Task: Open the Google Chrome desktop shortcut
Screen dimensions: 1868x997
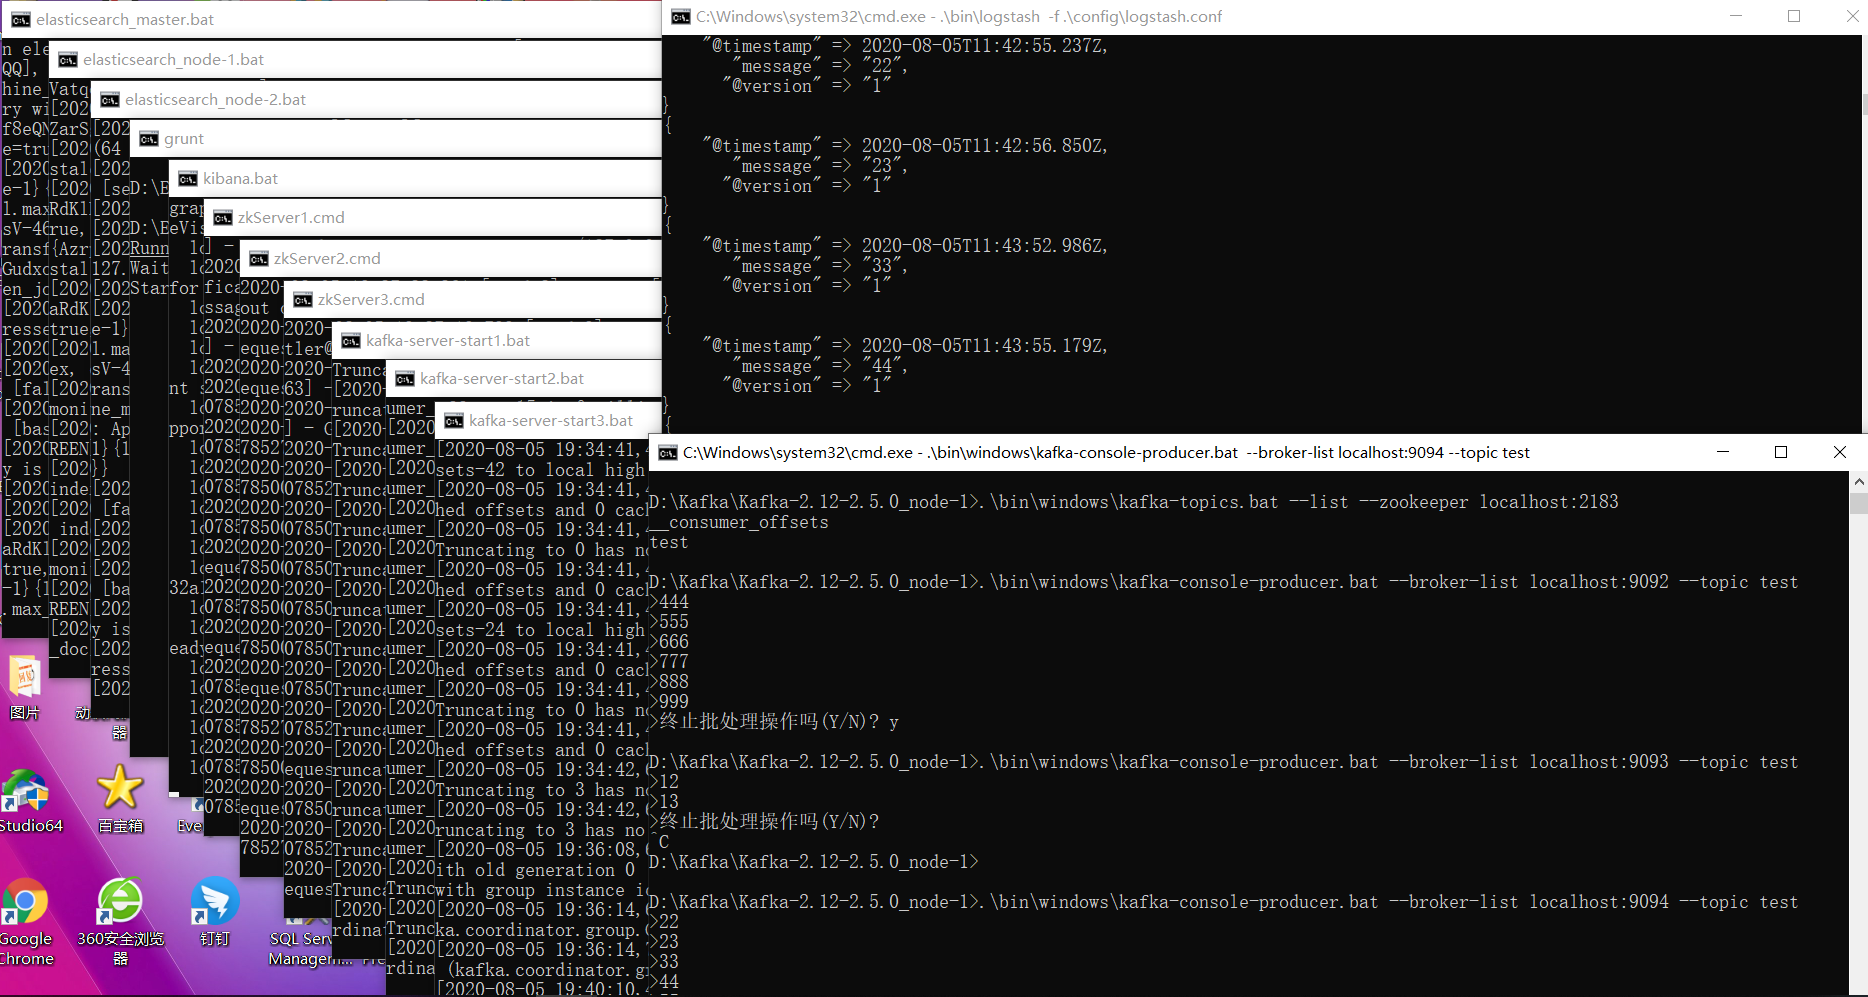Action: tap(25, 903)
